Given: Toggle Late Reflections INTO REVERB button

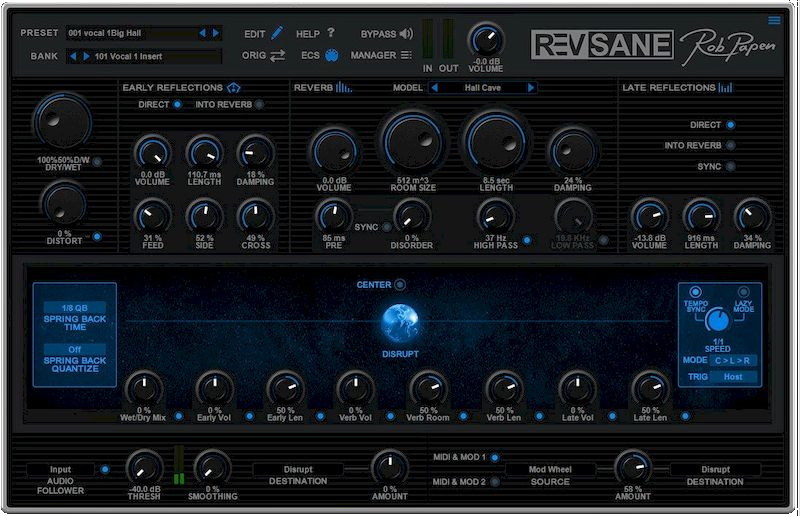Looking at the screenshot, I should tap(731, 145).
